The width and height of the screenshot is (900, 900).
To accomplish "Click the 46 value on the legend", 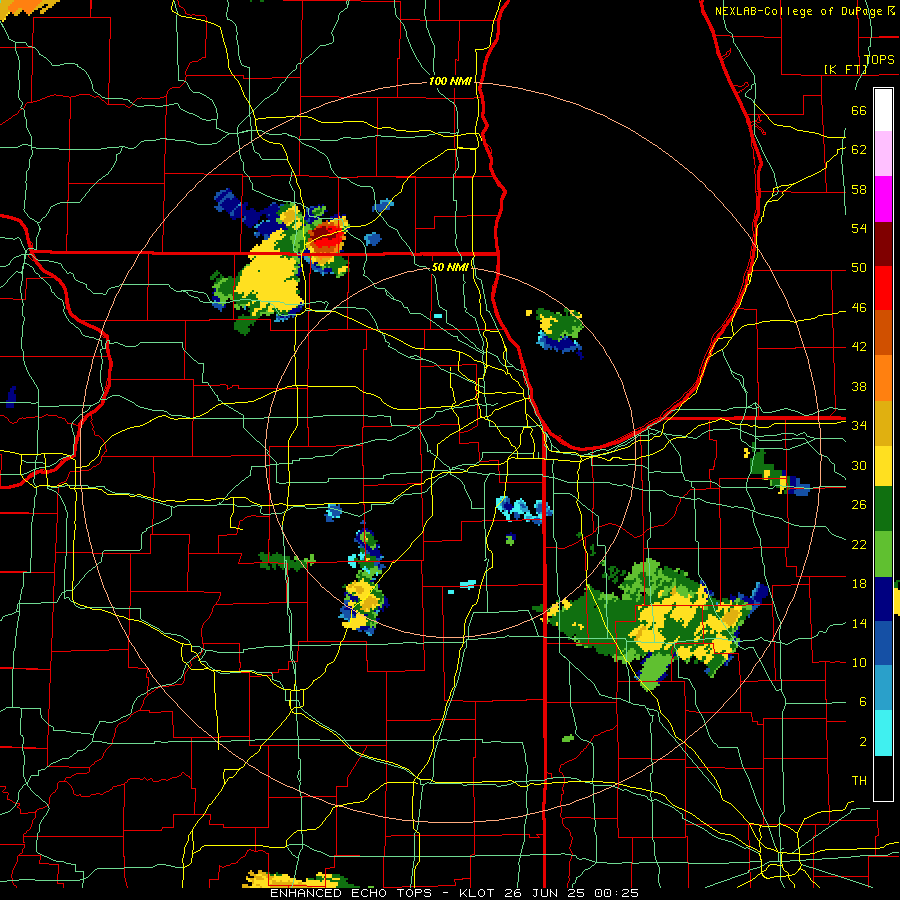I will click(x=859, y=308).
